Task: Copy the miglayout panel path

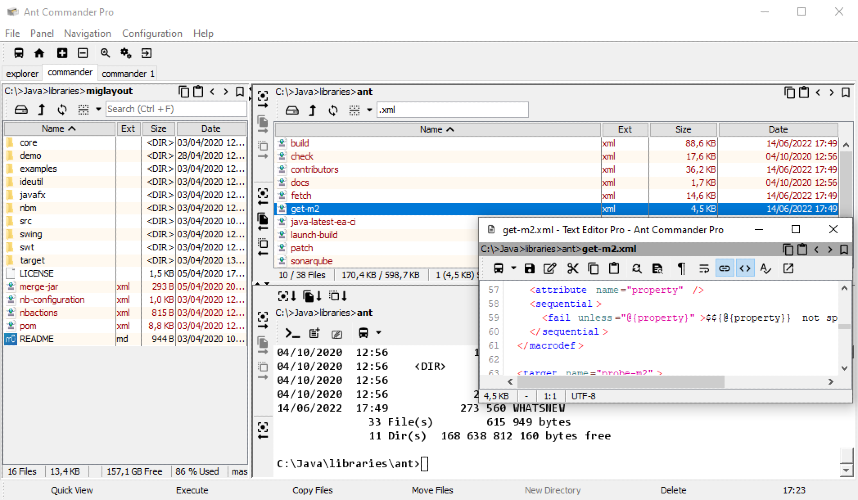Action: (184, 92)
